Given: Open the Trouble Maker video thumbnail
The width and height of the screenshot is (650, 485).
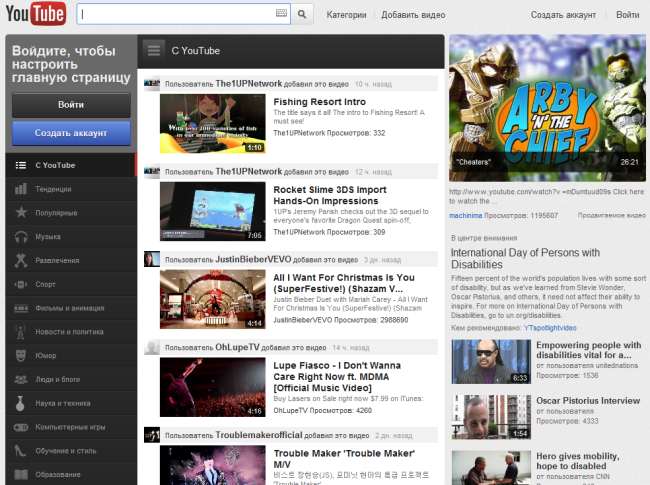Looking at the screenshot, I should click(x=213, y=465).
